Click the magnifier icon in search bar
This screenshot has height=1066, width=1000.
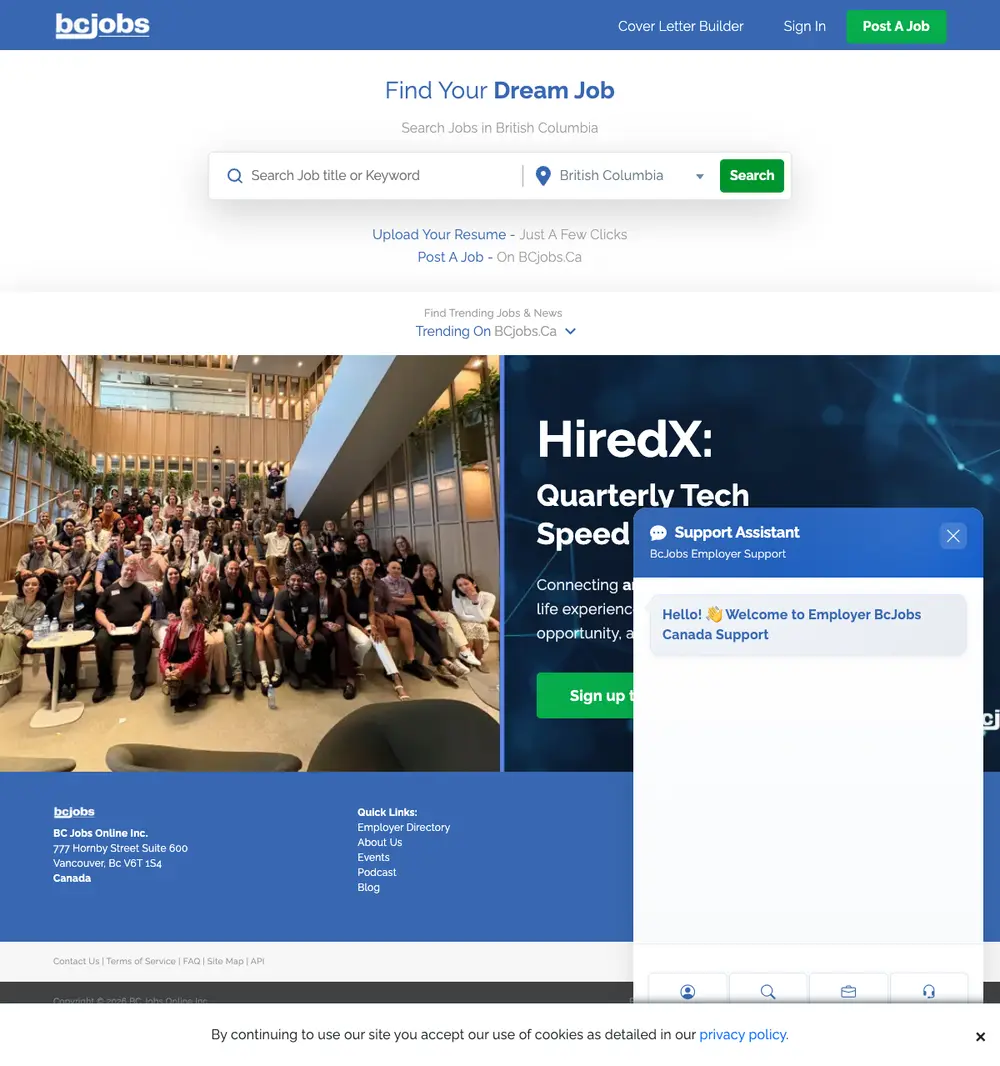[x=235, y=175]
